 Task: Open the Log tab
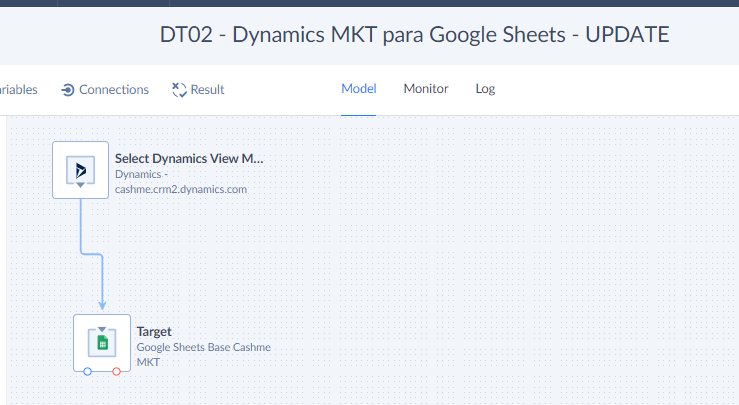(x=485, y=89)
